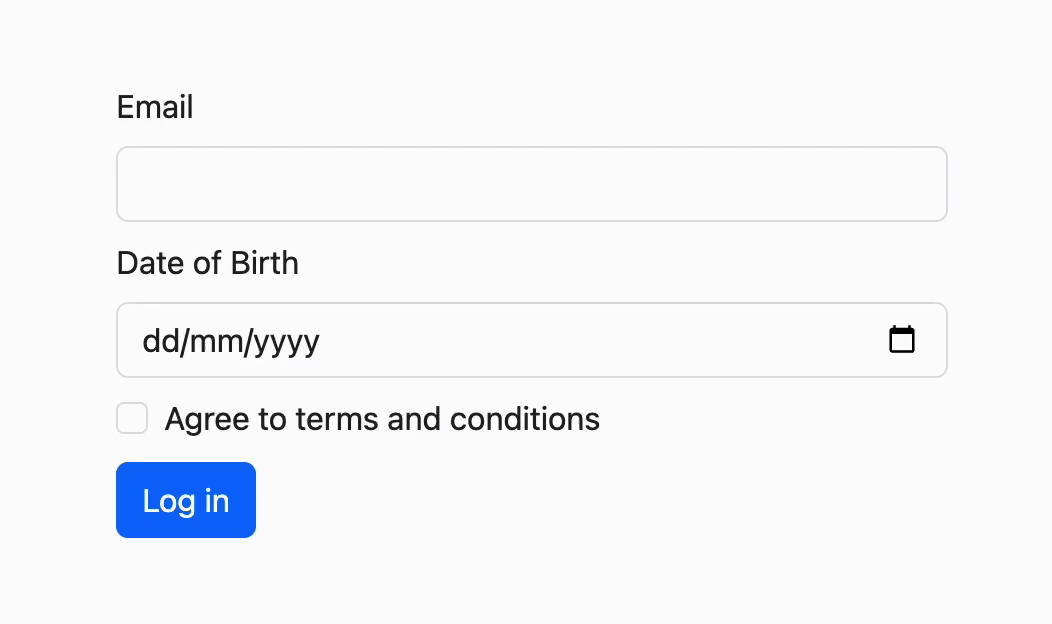Tick the Agree to terms checkbox

click(132, 418)
